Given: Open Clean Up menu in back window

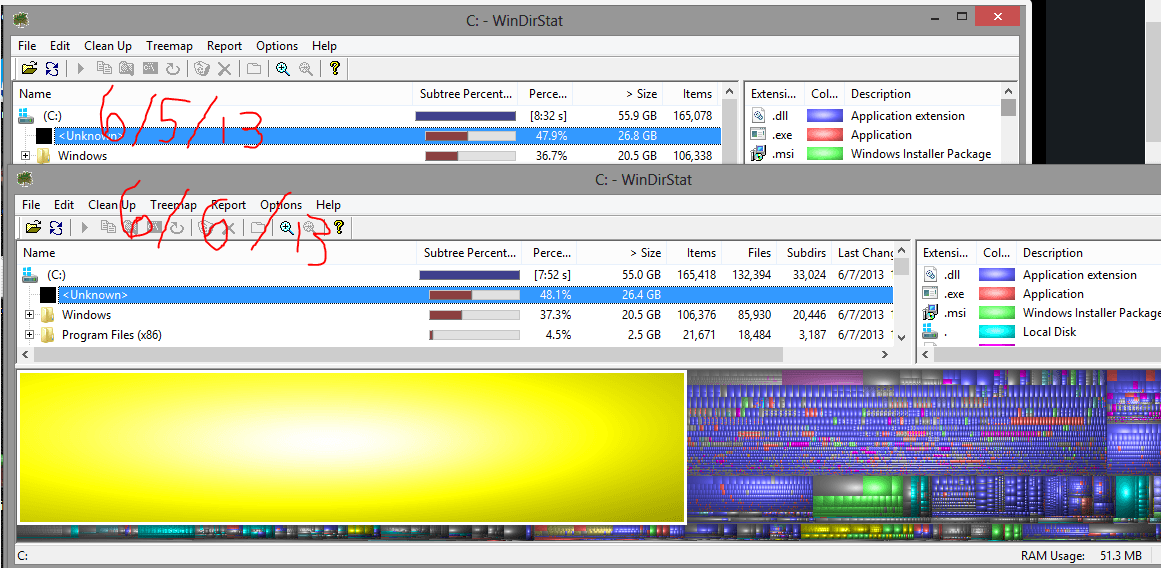Looking at the screenshot, I should coord(107,46).
